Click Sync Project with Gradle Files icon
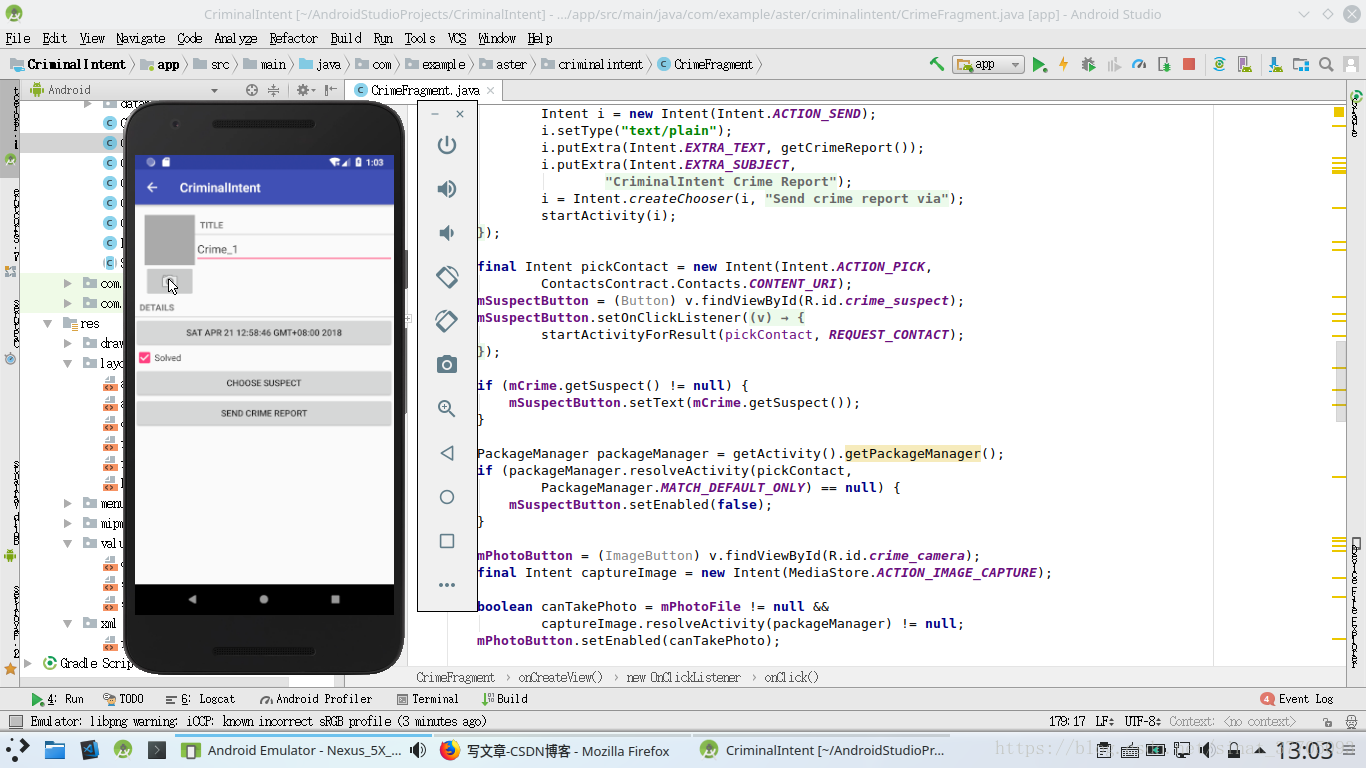The width and height of the screenshot is (1366, 768). pyautogui.click(x=1219, y=64)
